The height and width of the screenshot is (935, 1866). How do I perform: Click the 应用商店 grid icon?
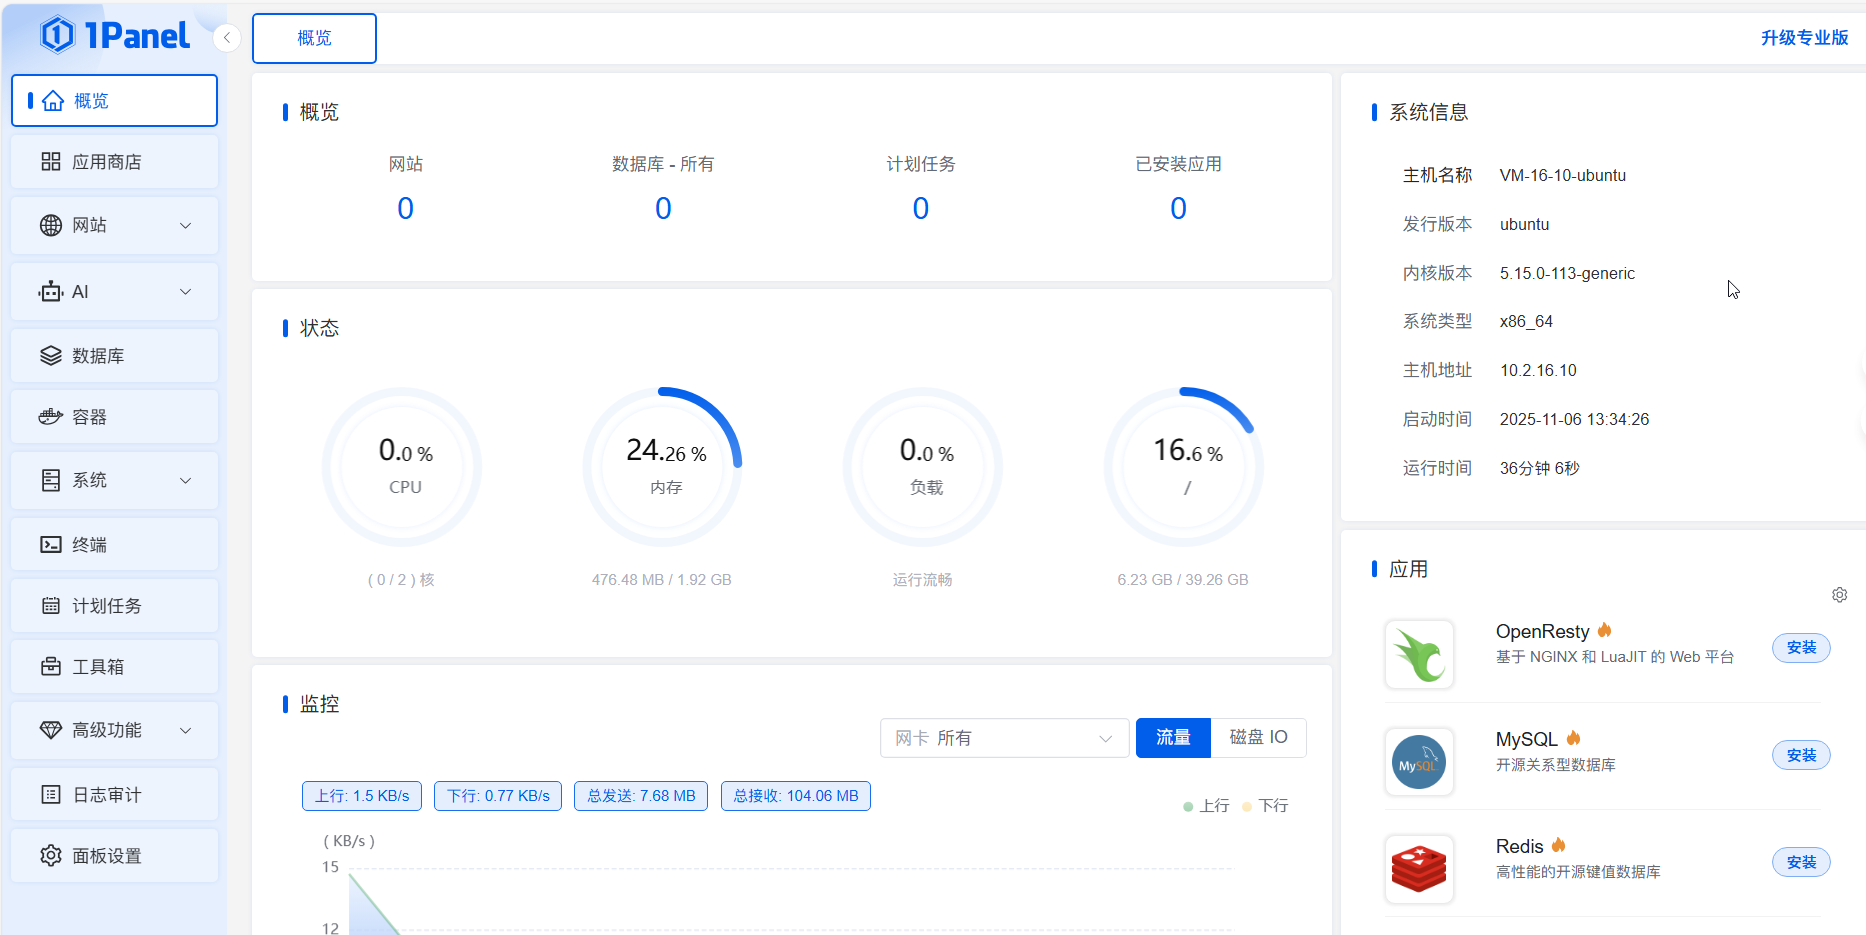[51, 162]
